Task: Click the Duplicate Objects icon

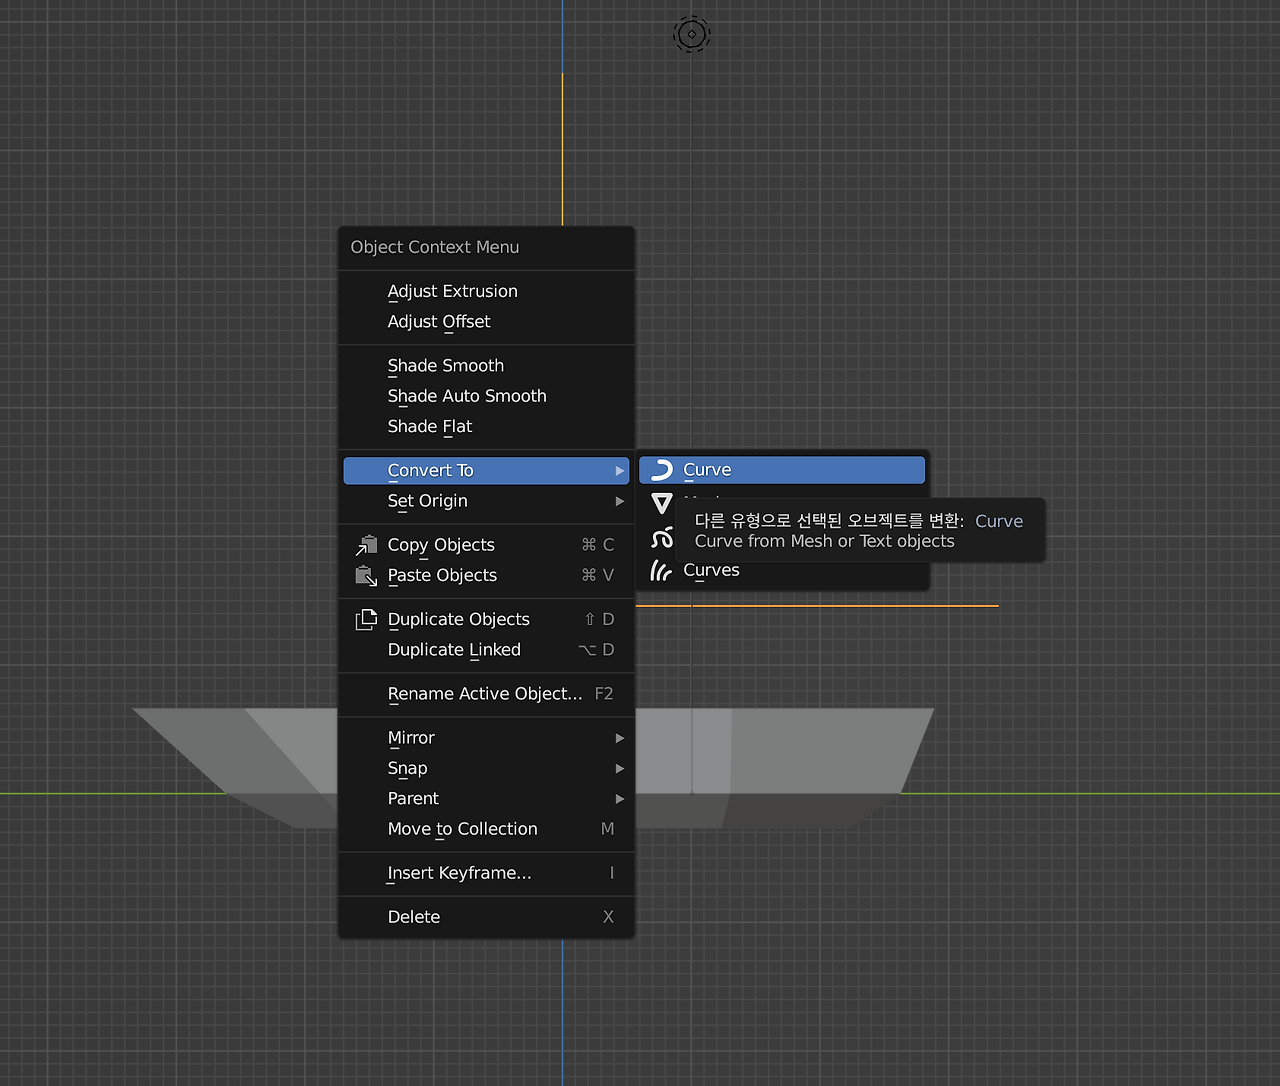Action: tap(366, 619)
